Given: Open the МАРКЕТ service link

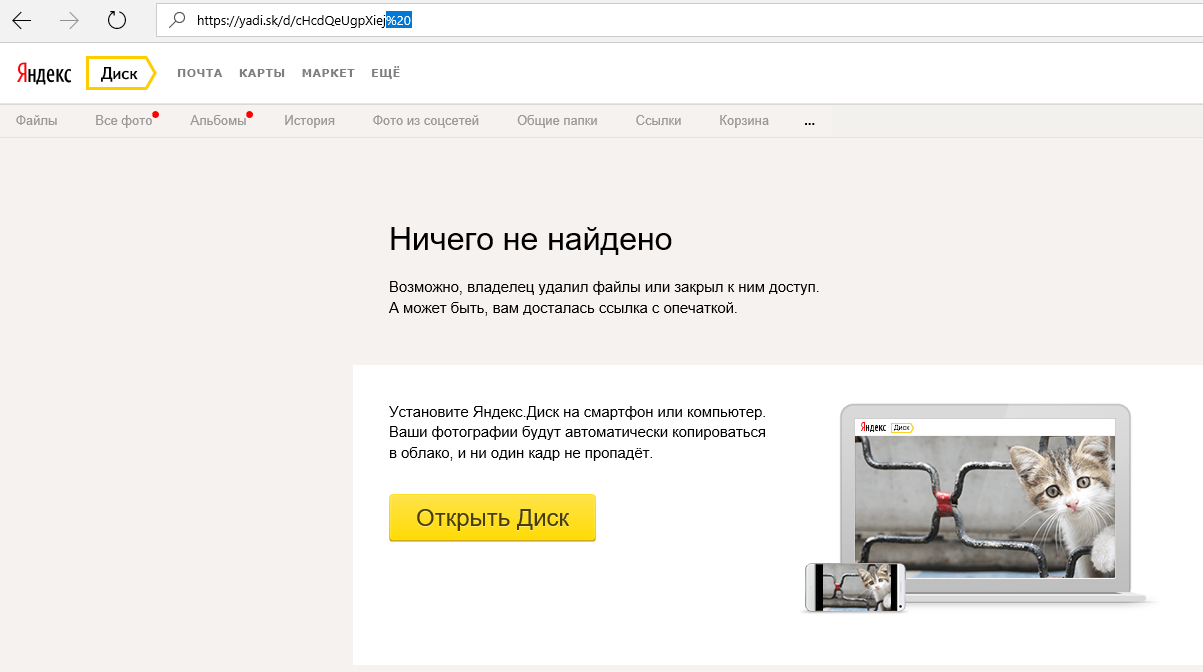Looking at the screenshot, I should 328,73.
